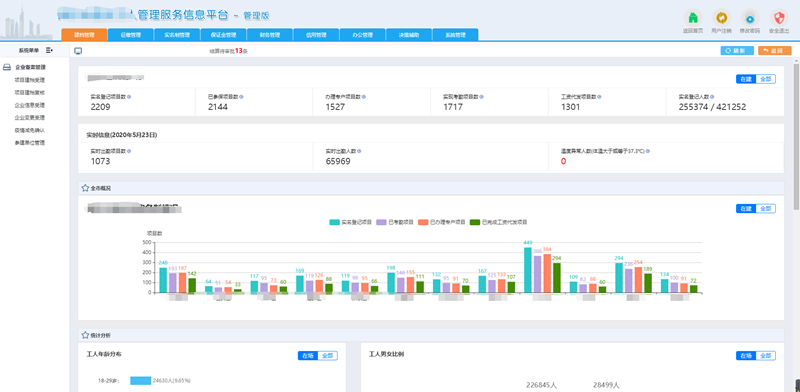Switch to the 信用管理 tab
Screen dimensions: 800x392
point(316,35)
